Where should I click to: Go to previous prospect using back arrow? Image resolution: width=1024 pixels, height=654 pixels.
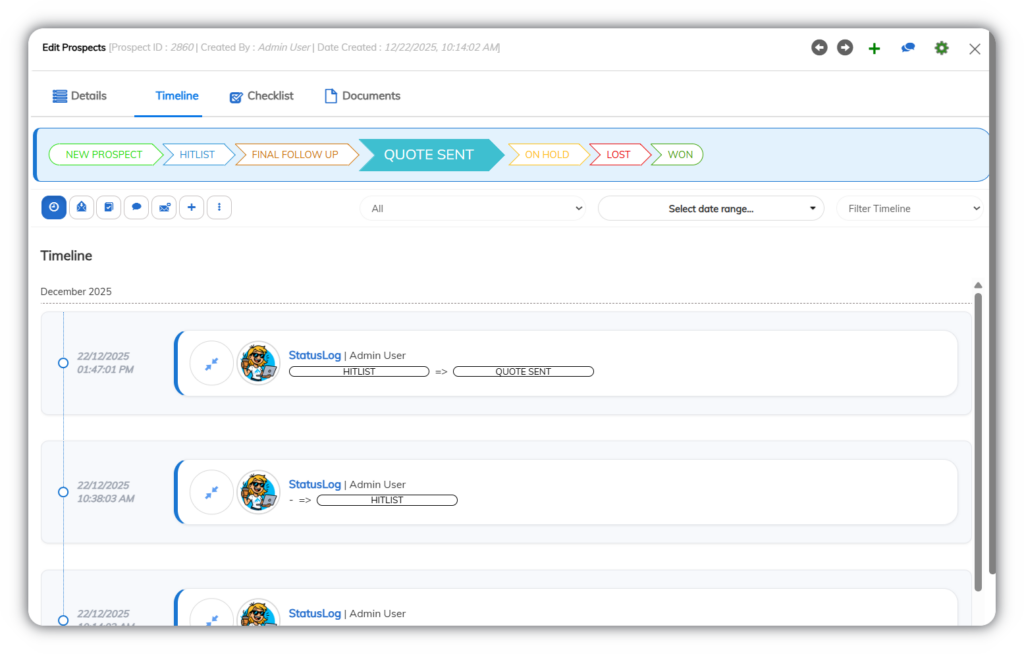pyautogui.click(x=819, y=48)
